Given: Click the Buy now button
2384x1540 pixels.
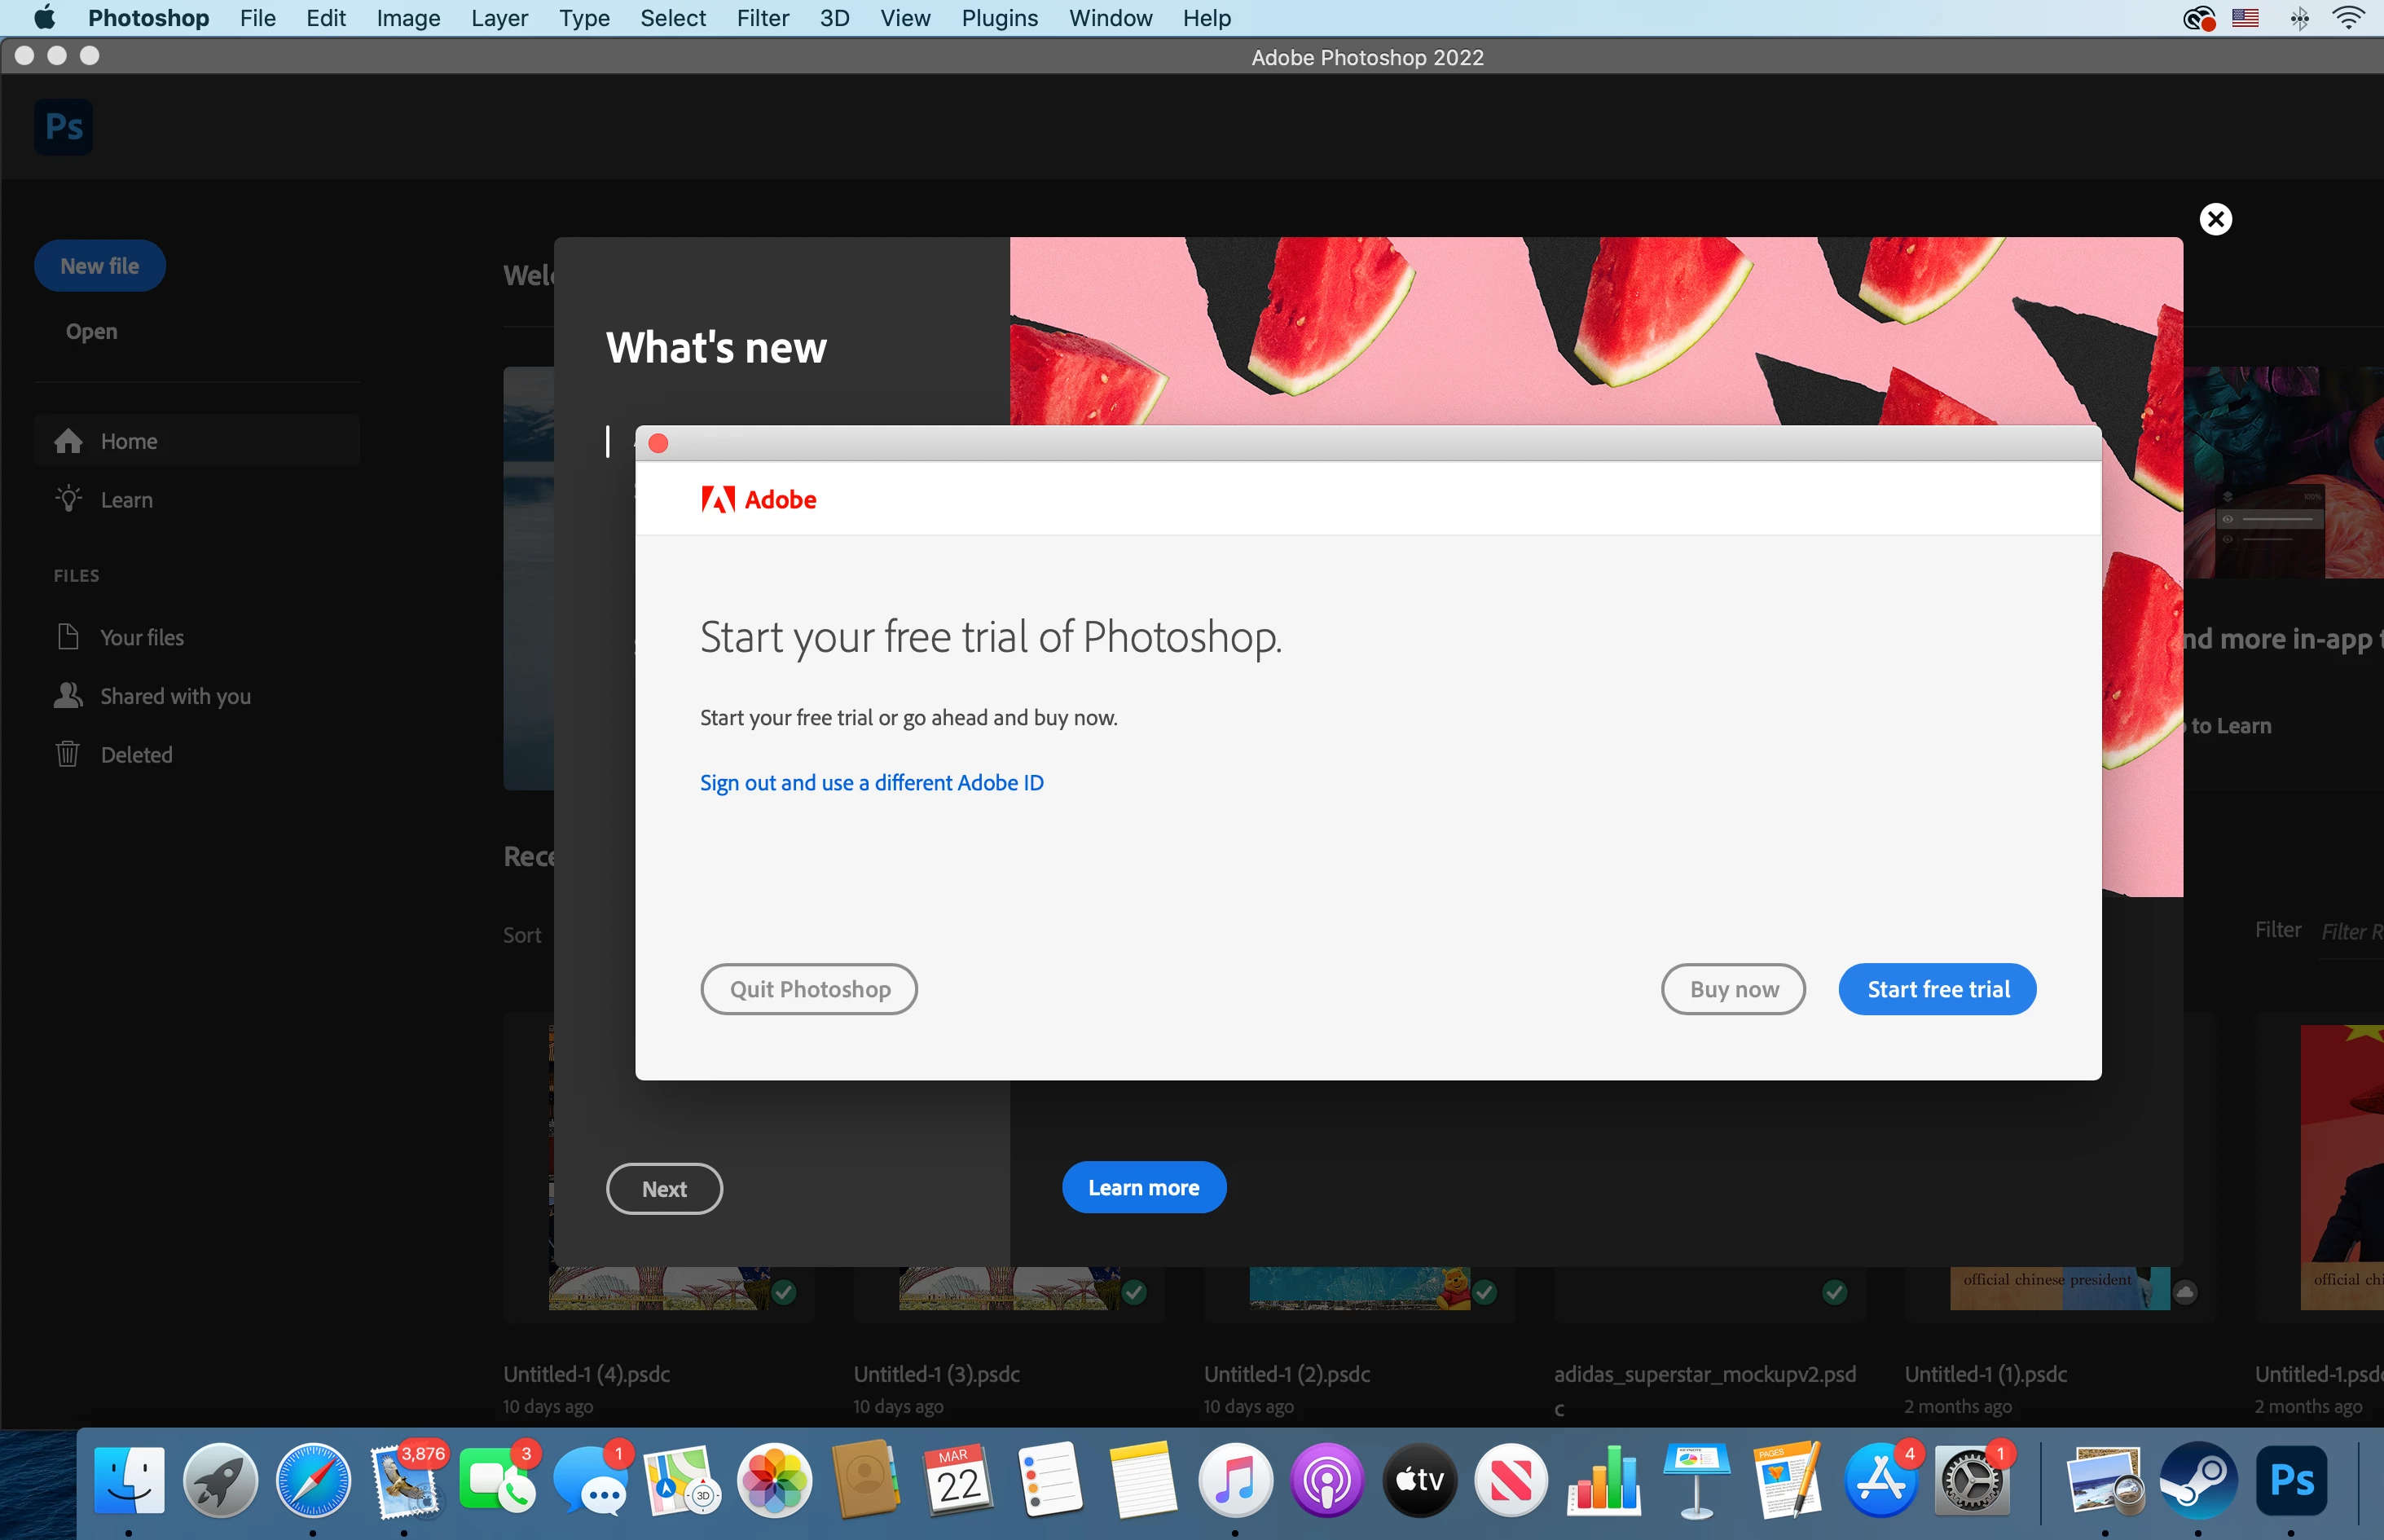Looking at the screenshot, I should click(x=1733, y=989).
